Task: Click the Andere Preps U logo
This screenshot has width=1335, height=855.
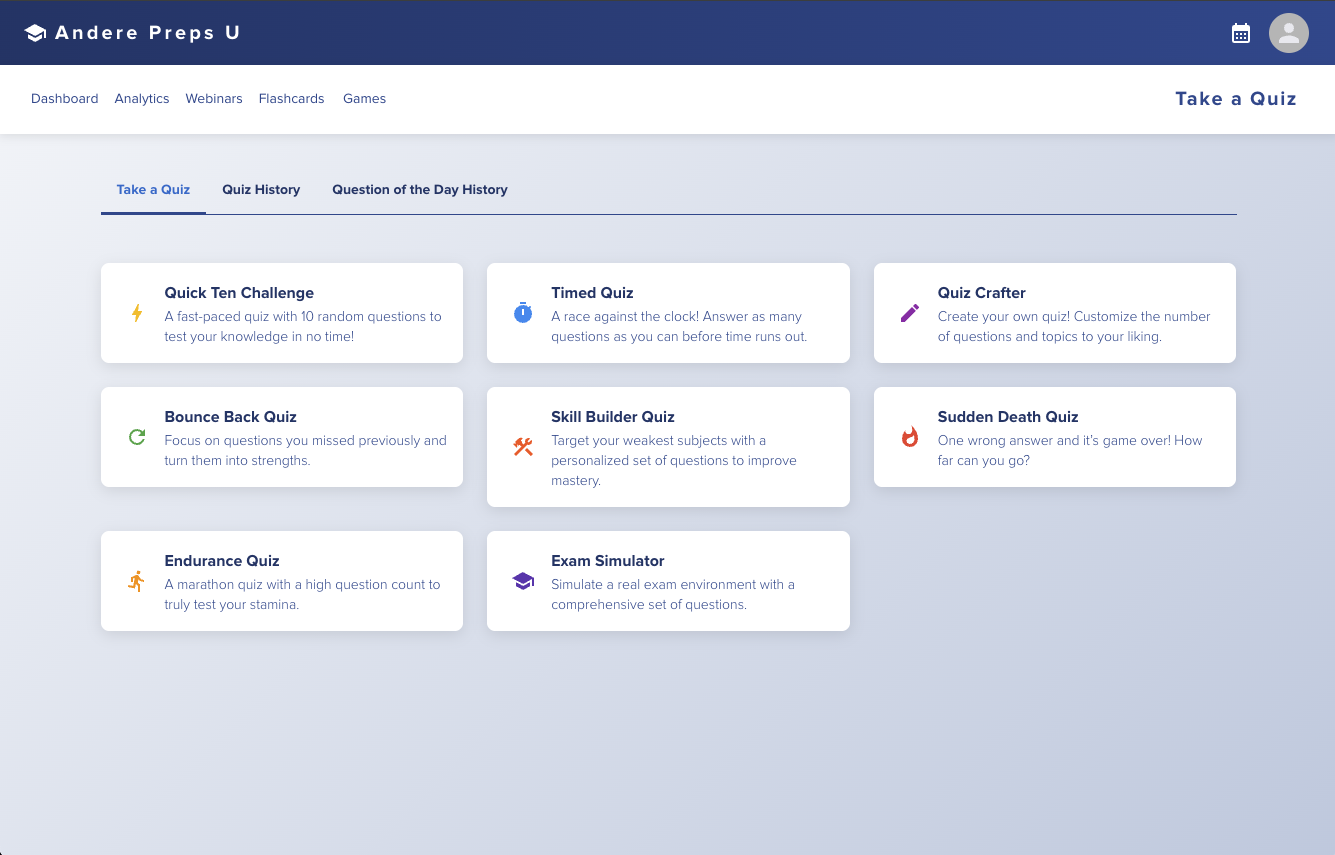Action: pyautogui.click(x=132, y=33)
